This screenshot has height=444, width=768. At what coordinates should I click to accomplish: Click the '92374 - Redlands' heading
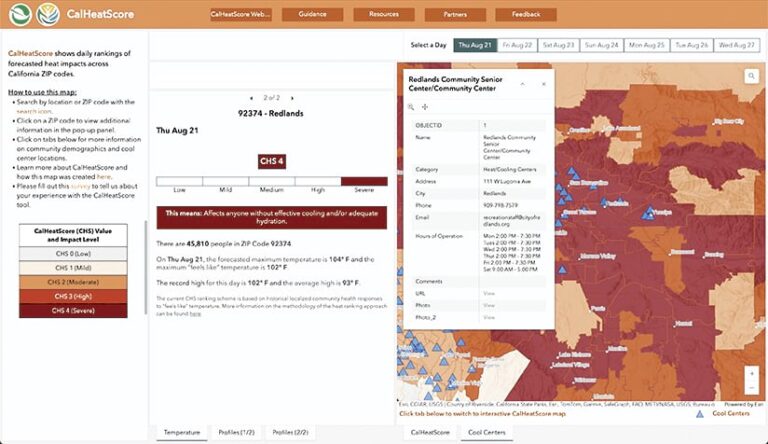coord(270,113)
